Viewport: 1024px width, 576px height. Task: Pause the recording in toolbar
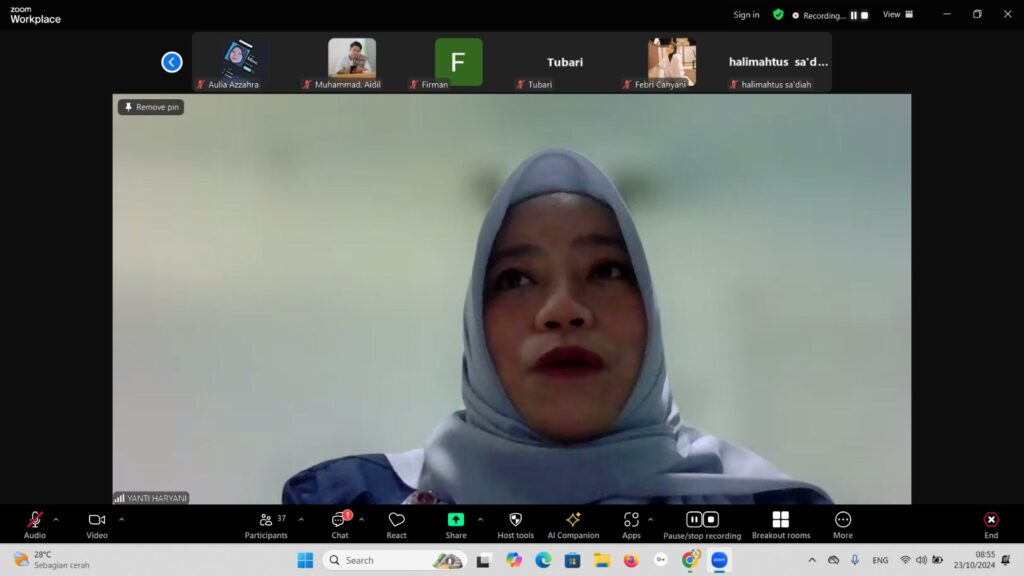[x=693, y=520]
